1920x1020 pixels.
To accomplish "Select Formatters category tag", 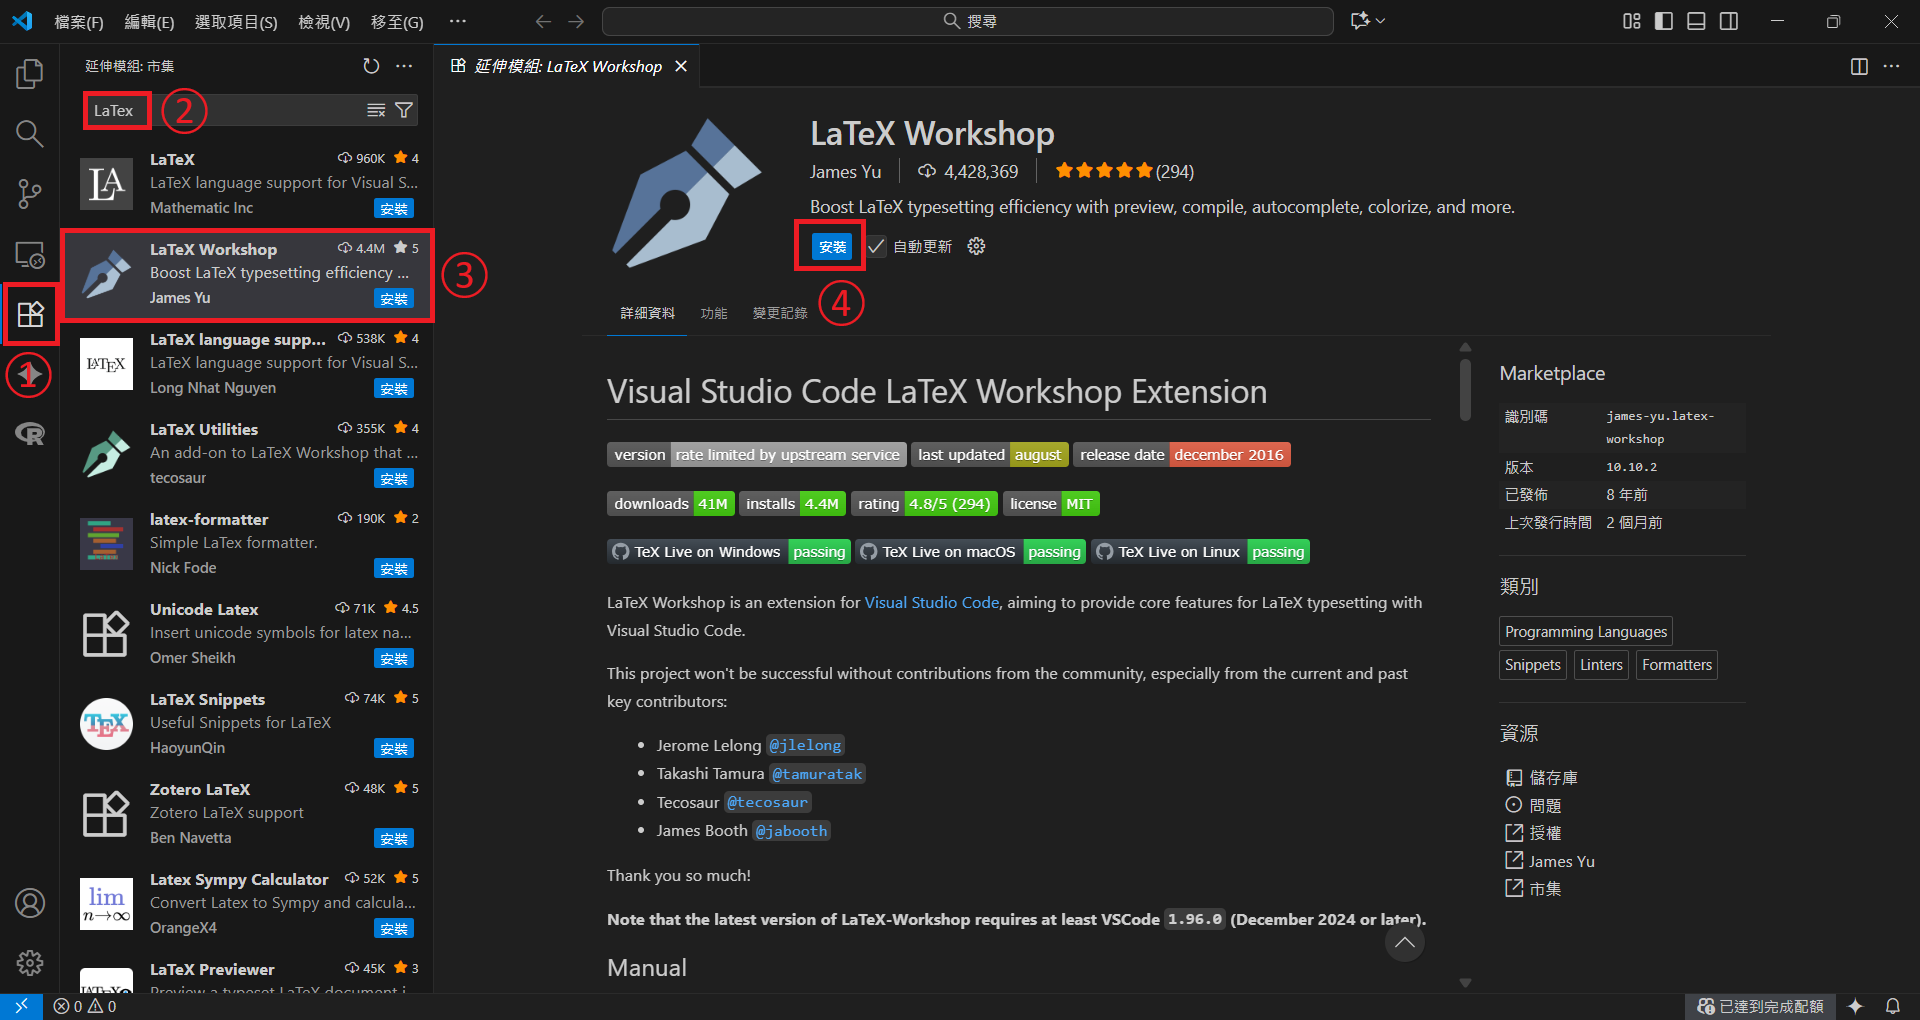I will [1677, 665].
